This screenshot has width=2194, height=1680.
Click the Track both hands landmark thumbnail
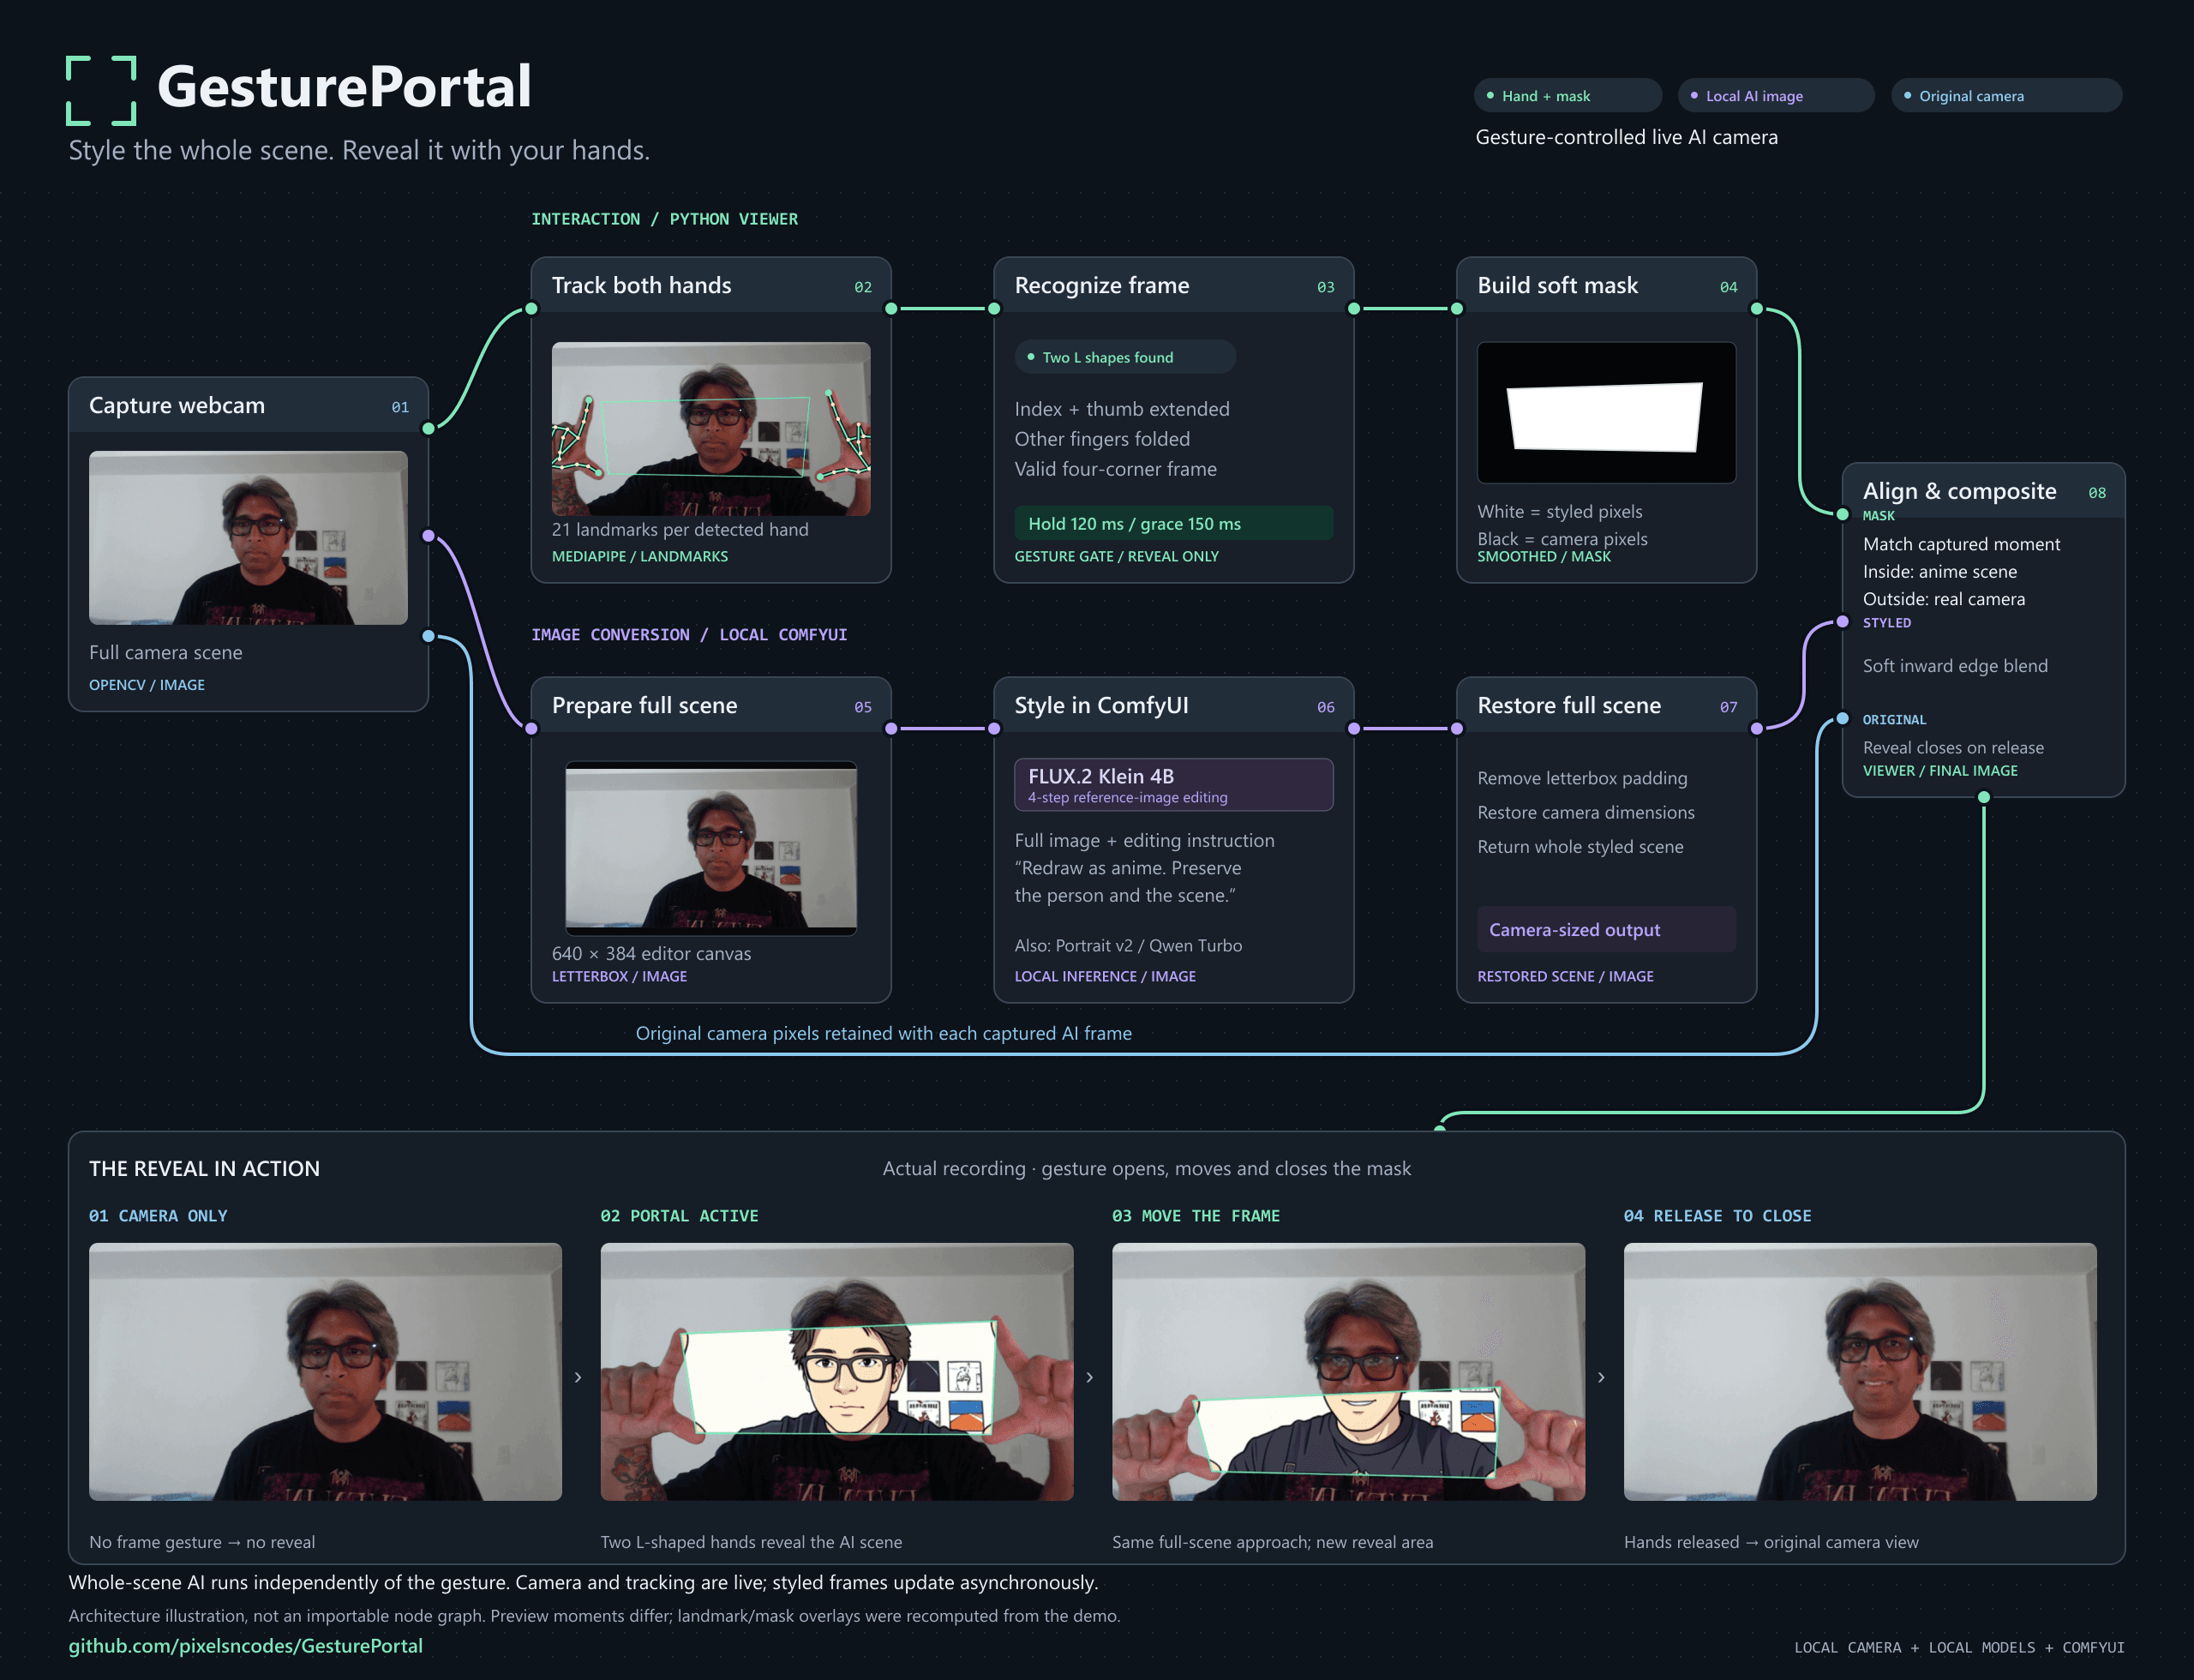pyautogui.click(x=711, y=428)
